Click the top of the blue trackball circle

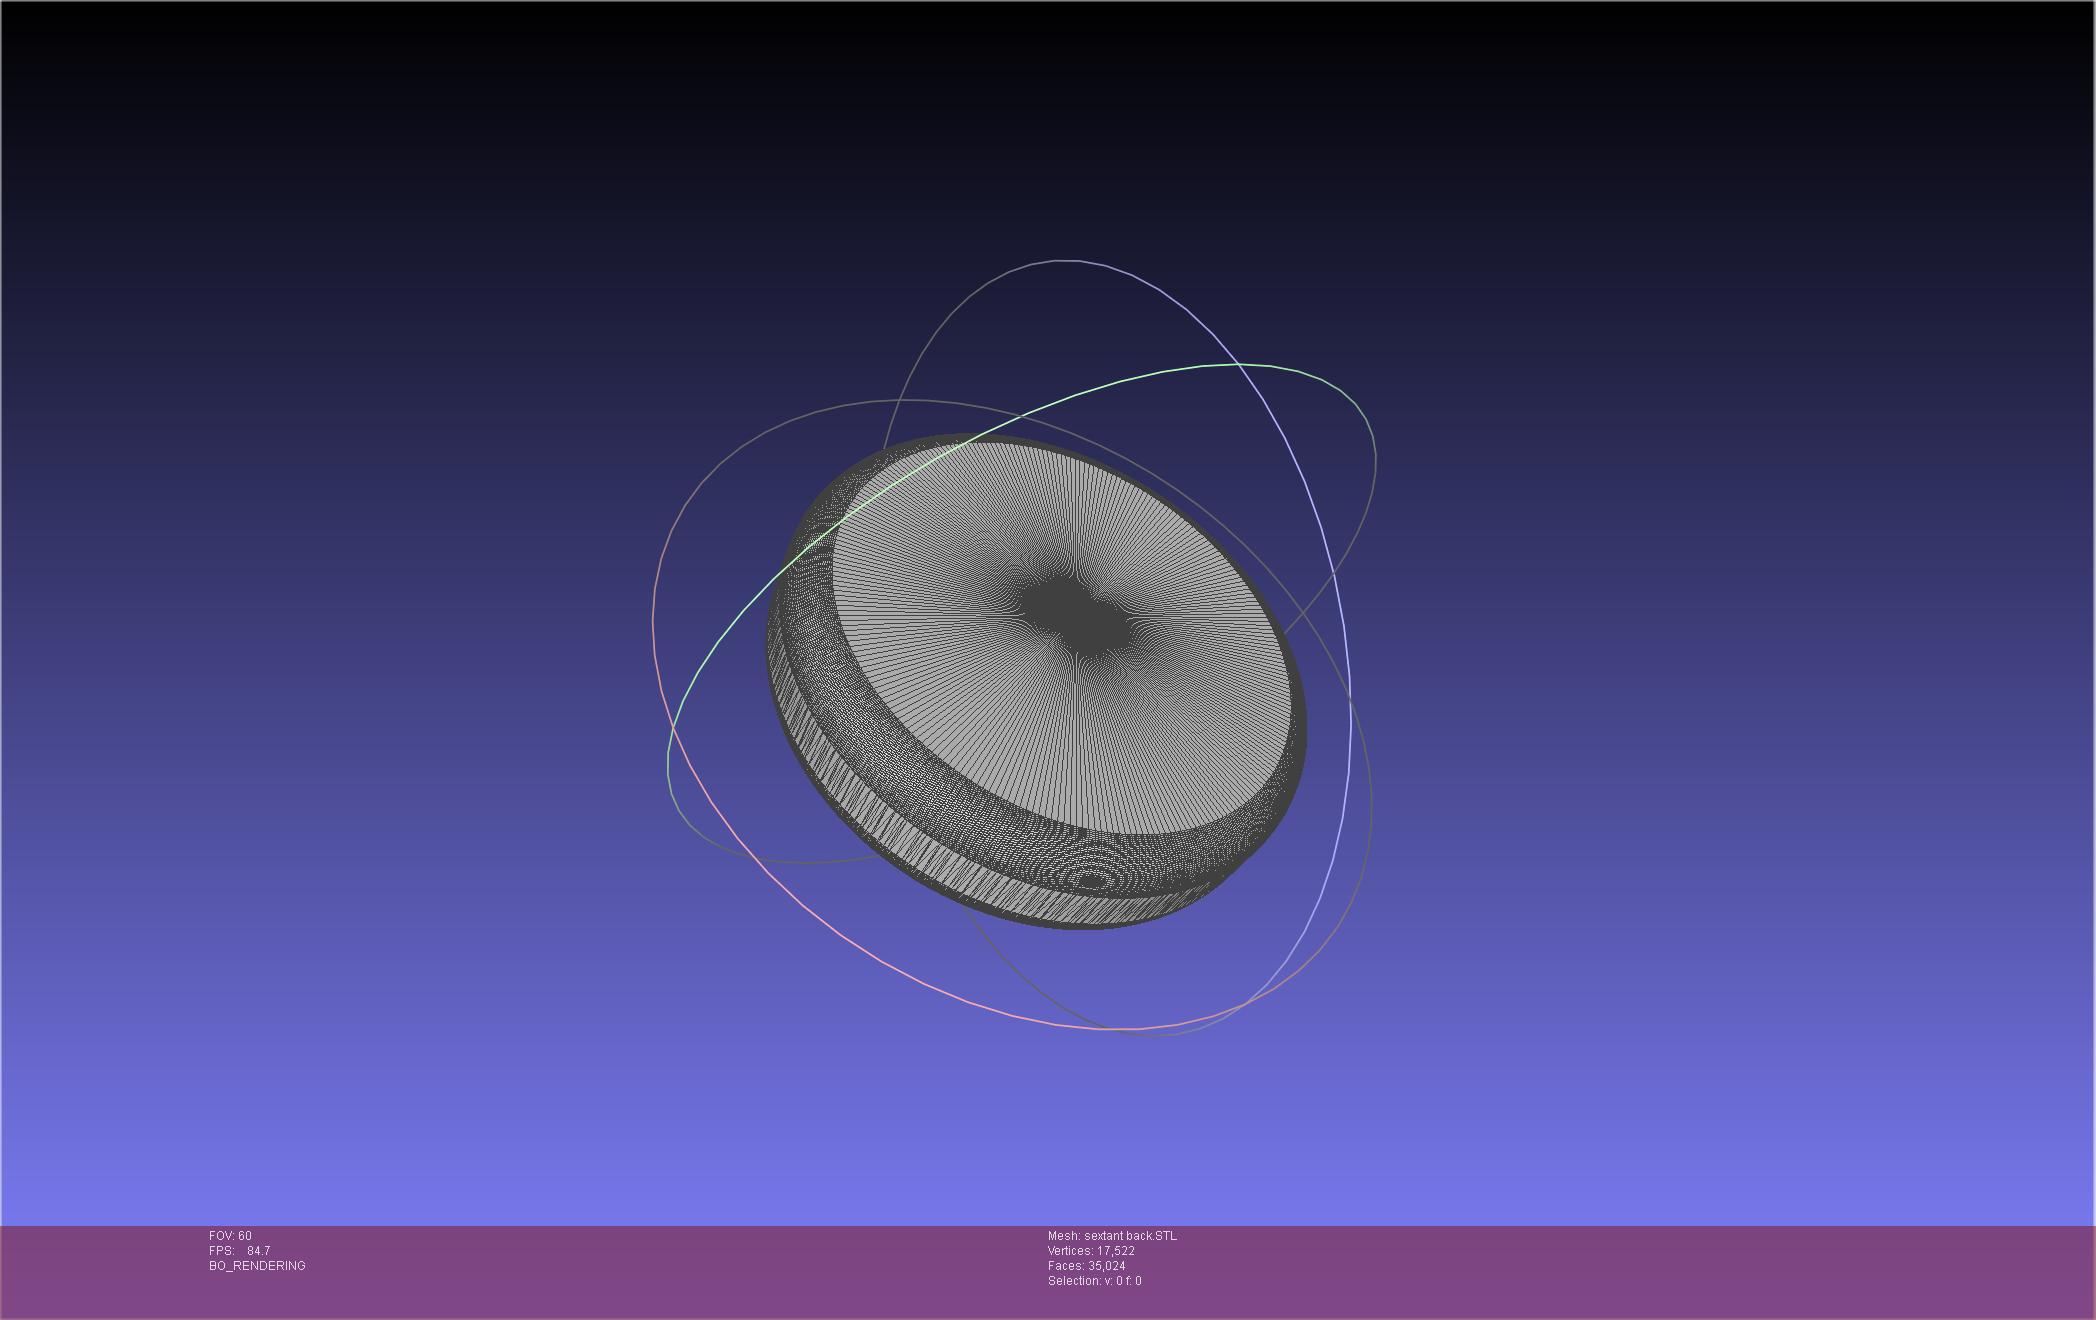[1065, 261]
